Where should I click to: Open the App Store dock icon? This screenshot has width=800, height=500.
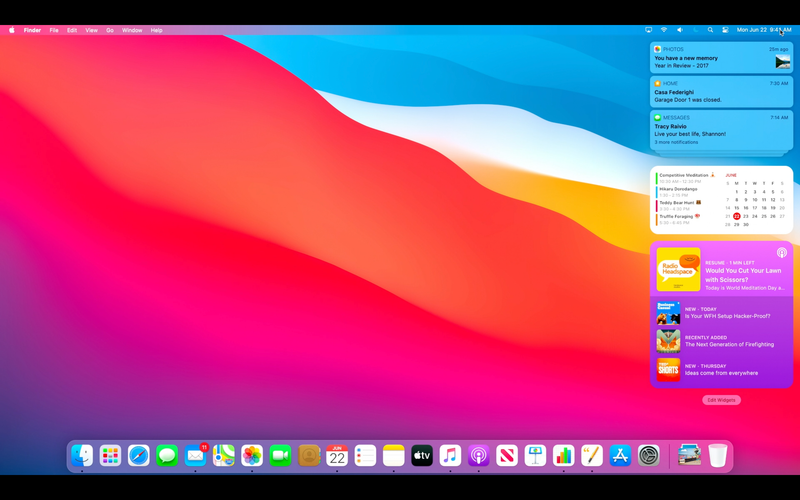[x=620, y=456]
